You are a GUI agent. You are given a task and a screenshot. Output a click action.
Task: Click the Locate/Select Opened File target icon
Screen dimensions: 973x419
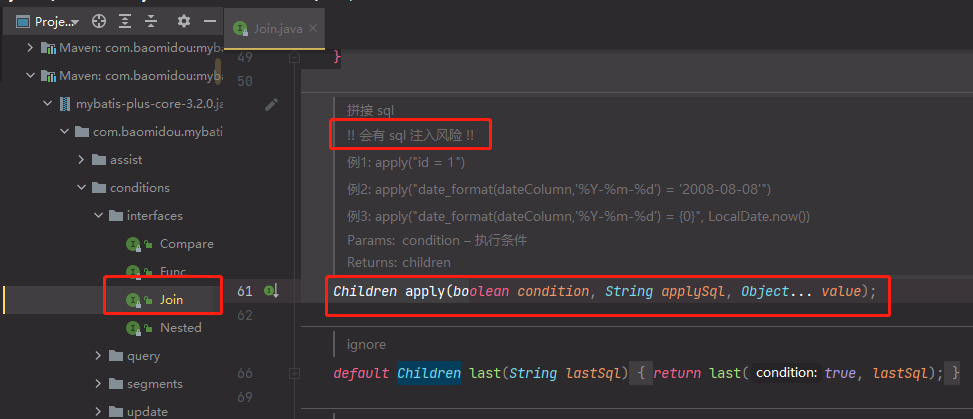pyautogui.click(x=98, y=21)
